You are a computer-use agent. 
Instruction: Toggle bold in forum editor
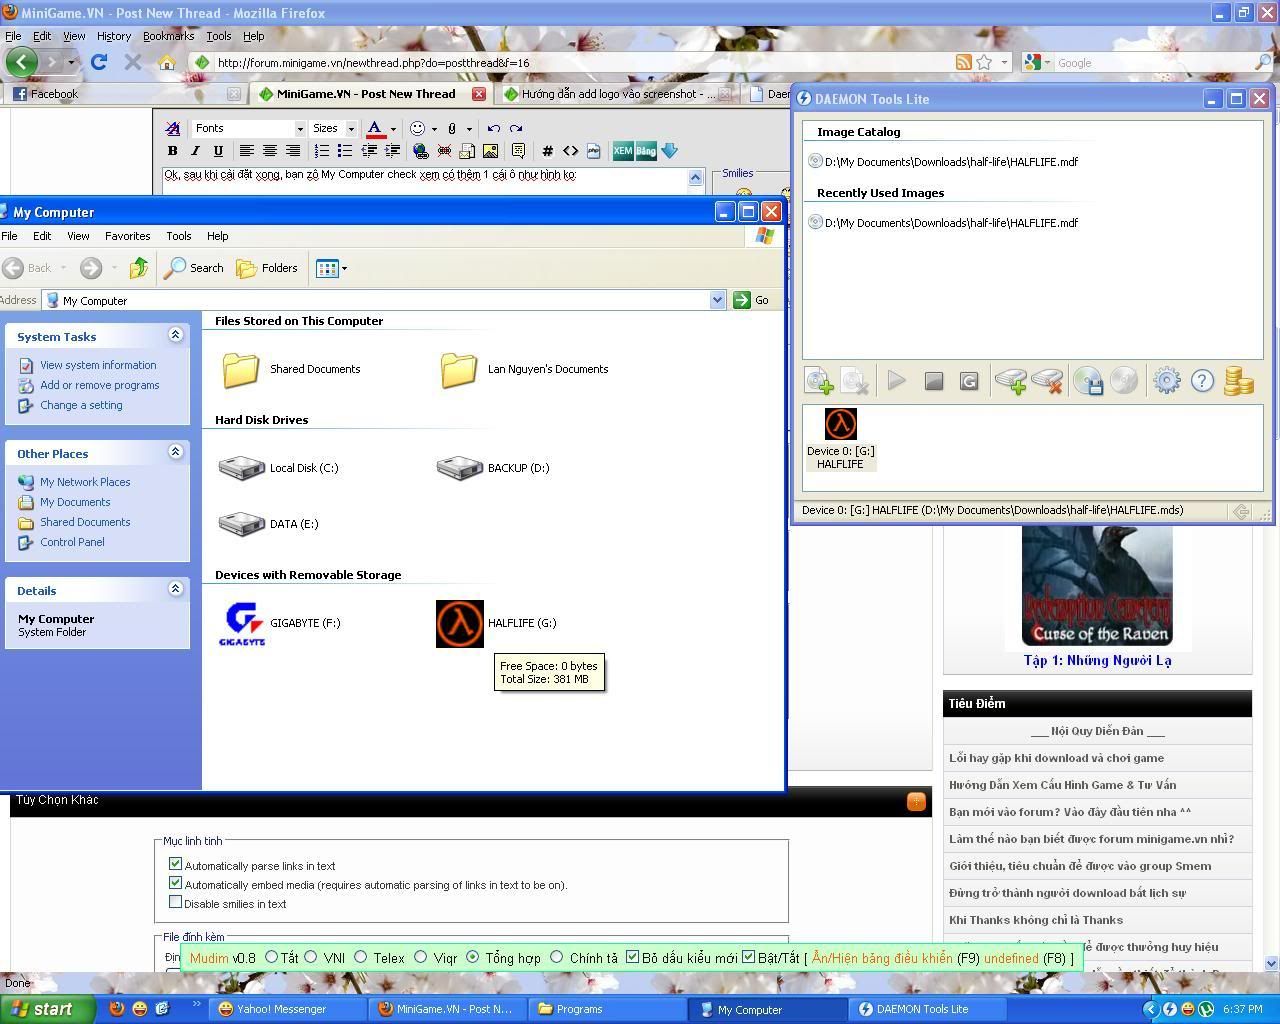(172, 151)
